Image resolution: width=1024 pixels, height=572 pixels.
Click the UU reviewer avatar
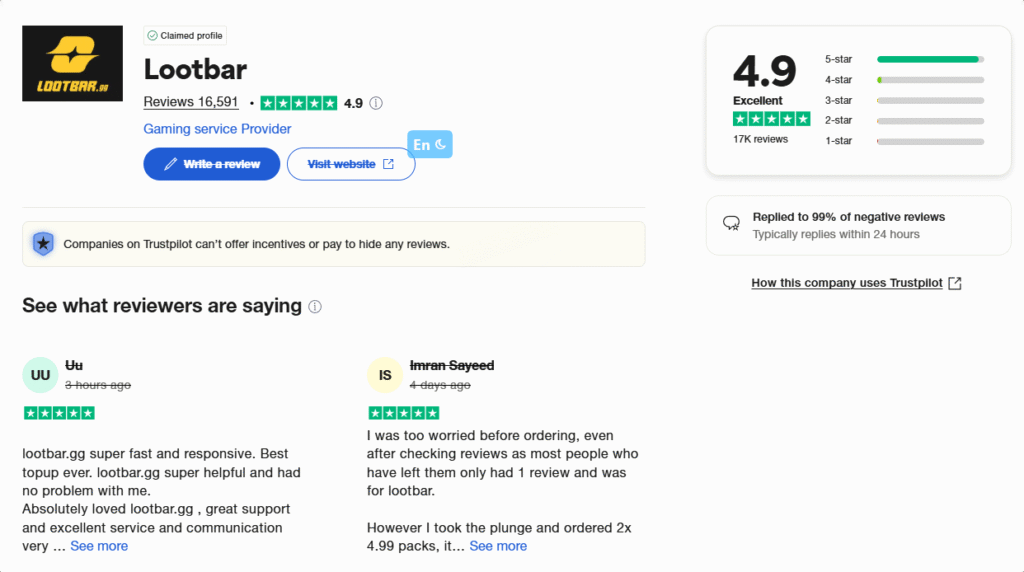pos(40,375)
